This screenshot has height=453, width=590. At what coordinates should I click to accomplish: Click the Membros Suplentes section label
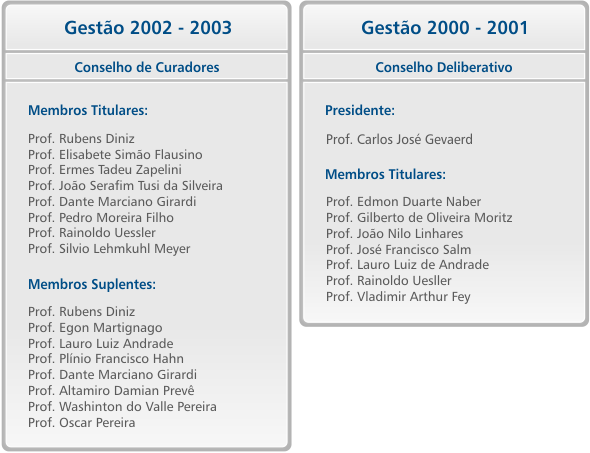click(92, 284)
